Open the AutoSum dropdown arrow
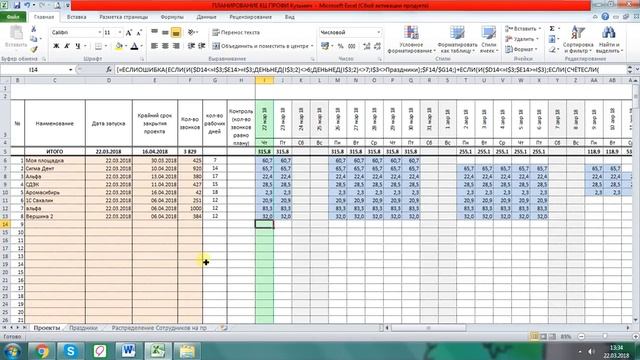Viewport: 640px width, 360px height. pos(559,29)
